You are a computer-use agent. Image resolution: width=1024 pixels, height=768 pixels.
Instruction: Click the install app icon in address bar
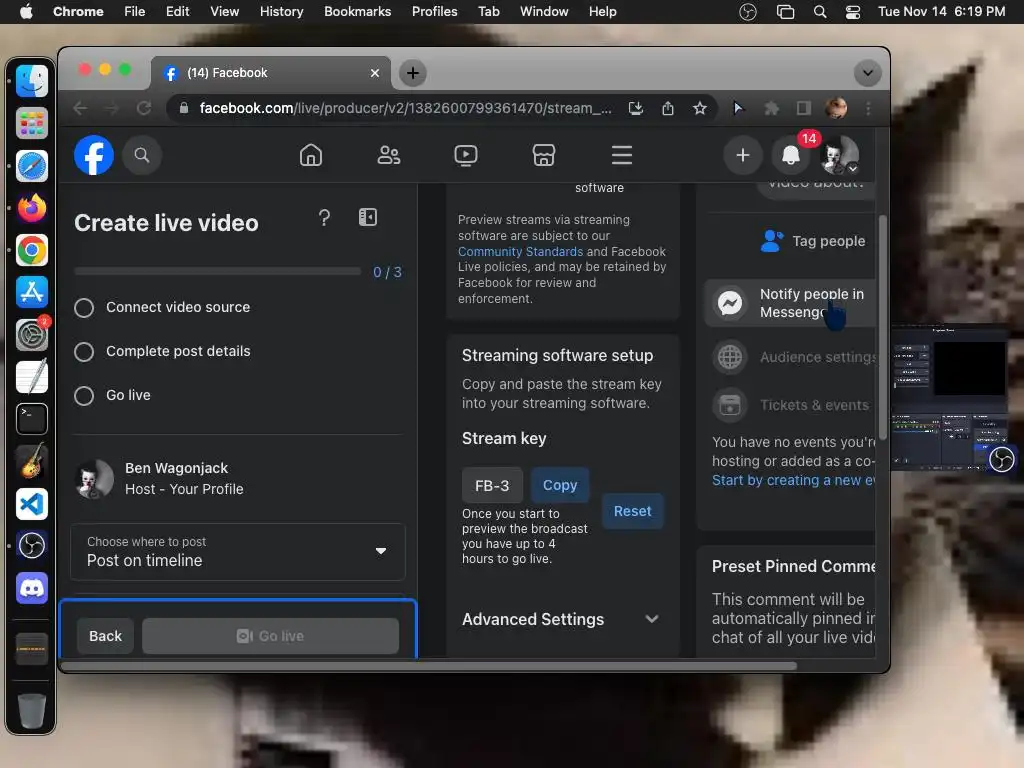tap(635, 108)
